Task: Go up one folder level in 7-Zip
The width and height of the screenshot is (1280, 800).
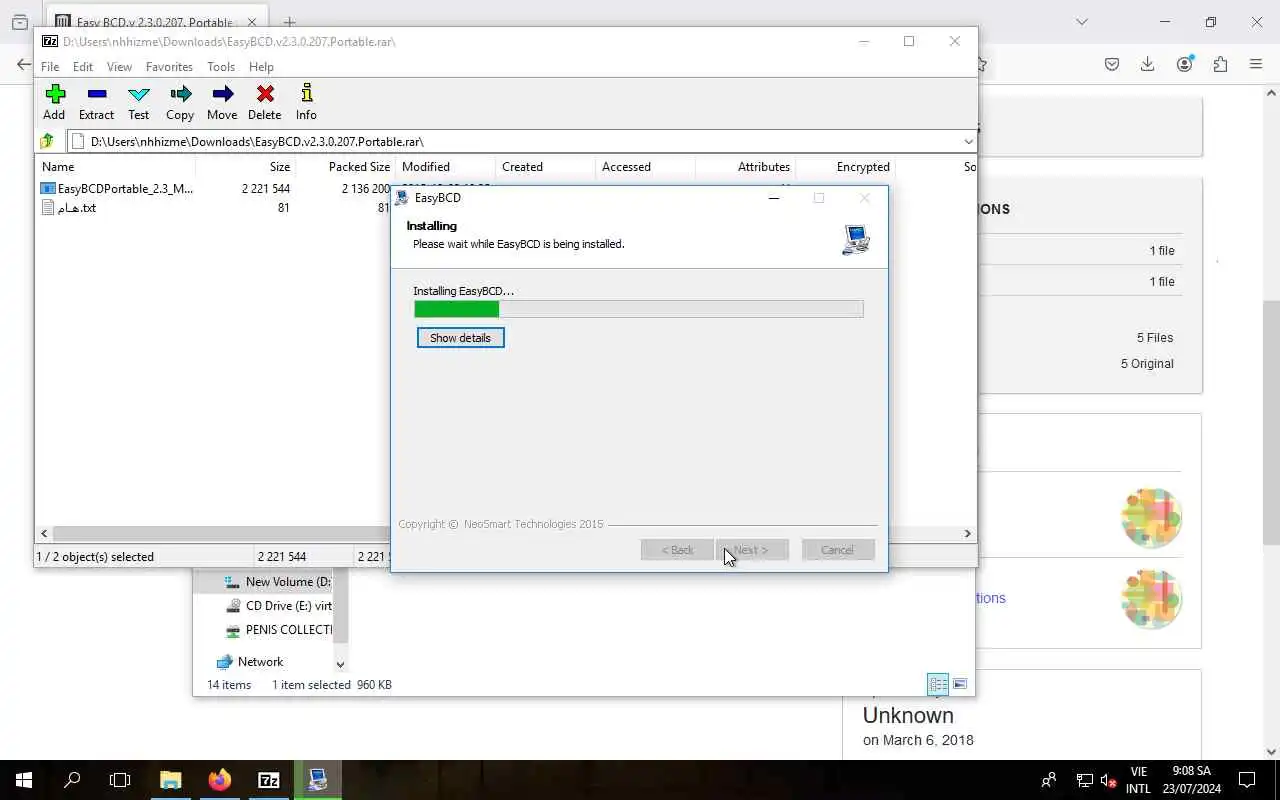Action: click(x=47, y=141)
